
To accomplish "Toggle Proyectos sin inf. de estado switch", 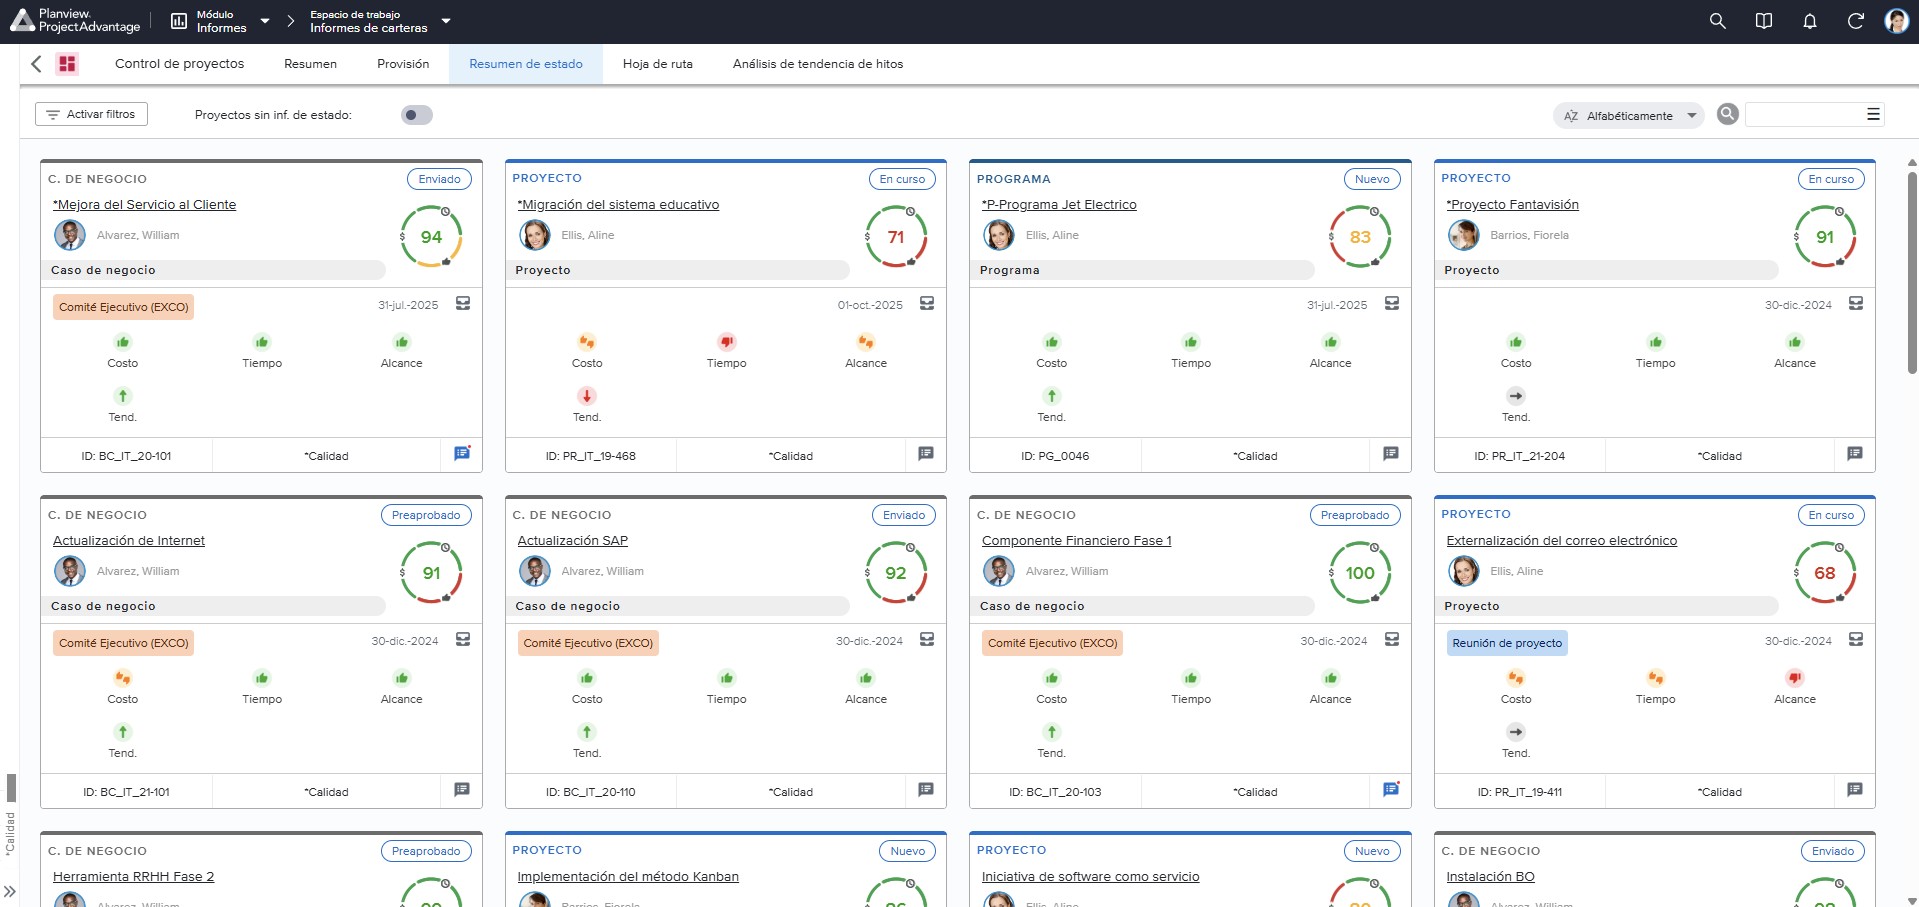I will click(417, 115).
